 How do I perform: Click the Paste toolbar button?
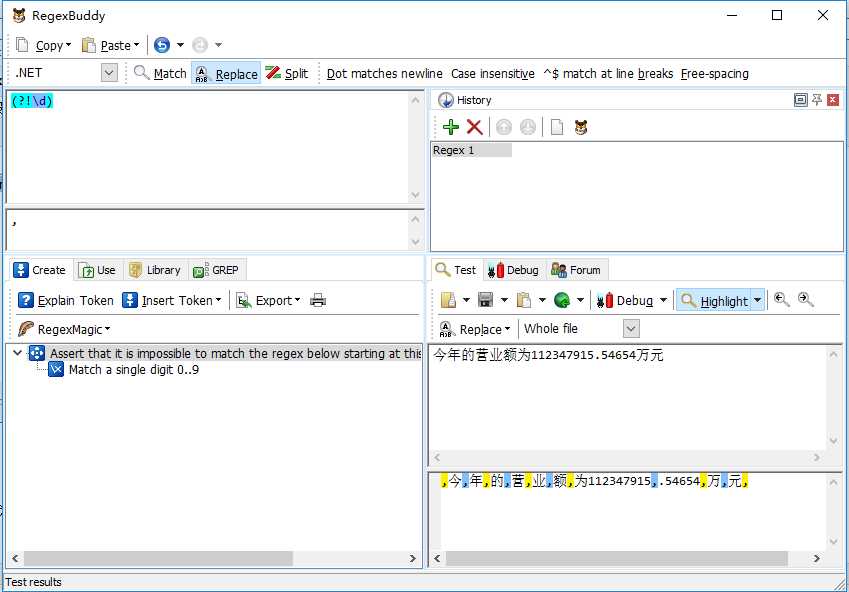(x=110, y=45)
